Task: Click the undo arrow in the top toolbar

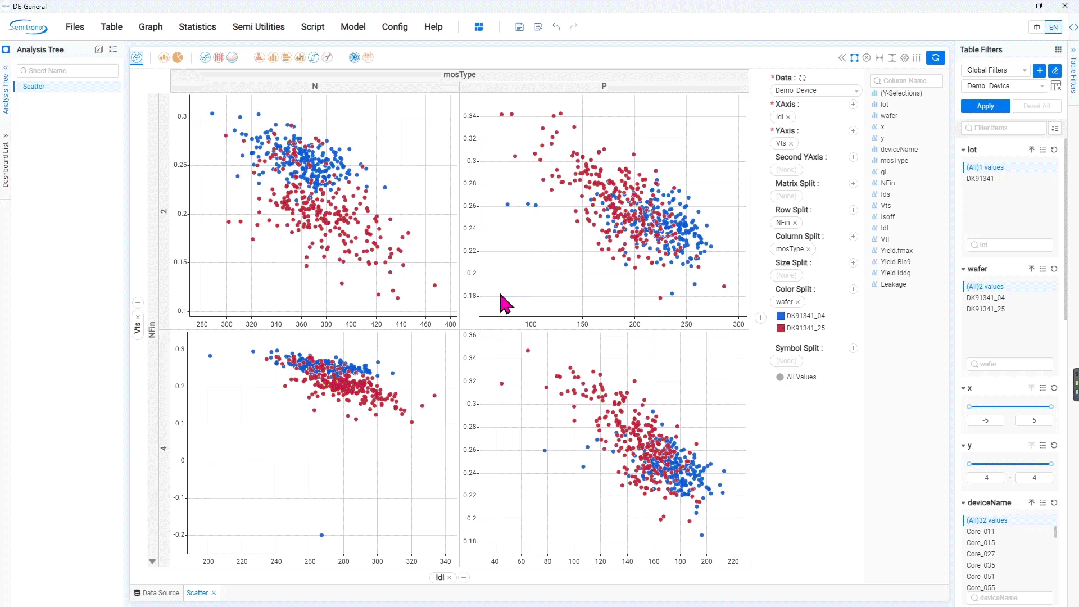Action: click(556, 27)
